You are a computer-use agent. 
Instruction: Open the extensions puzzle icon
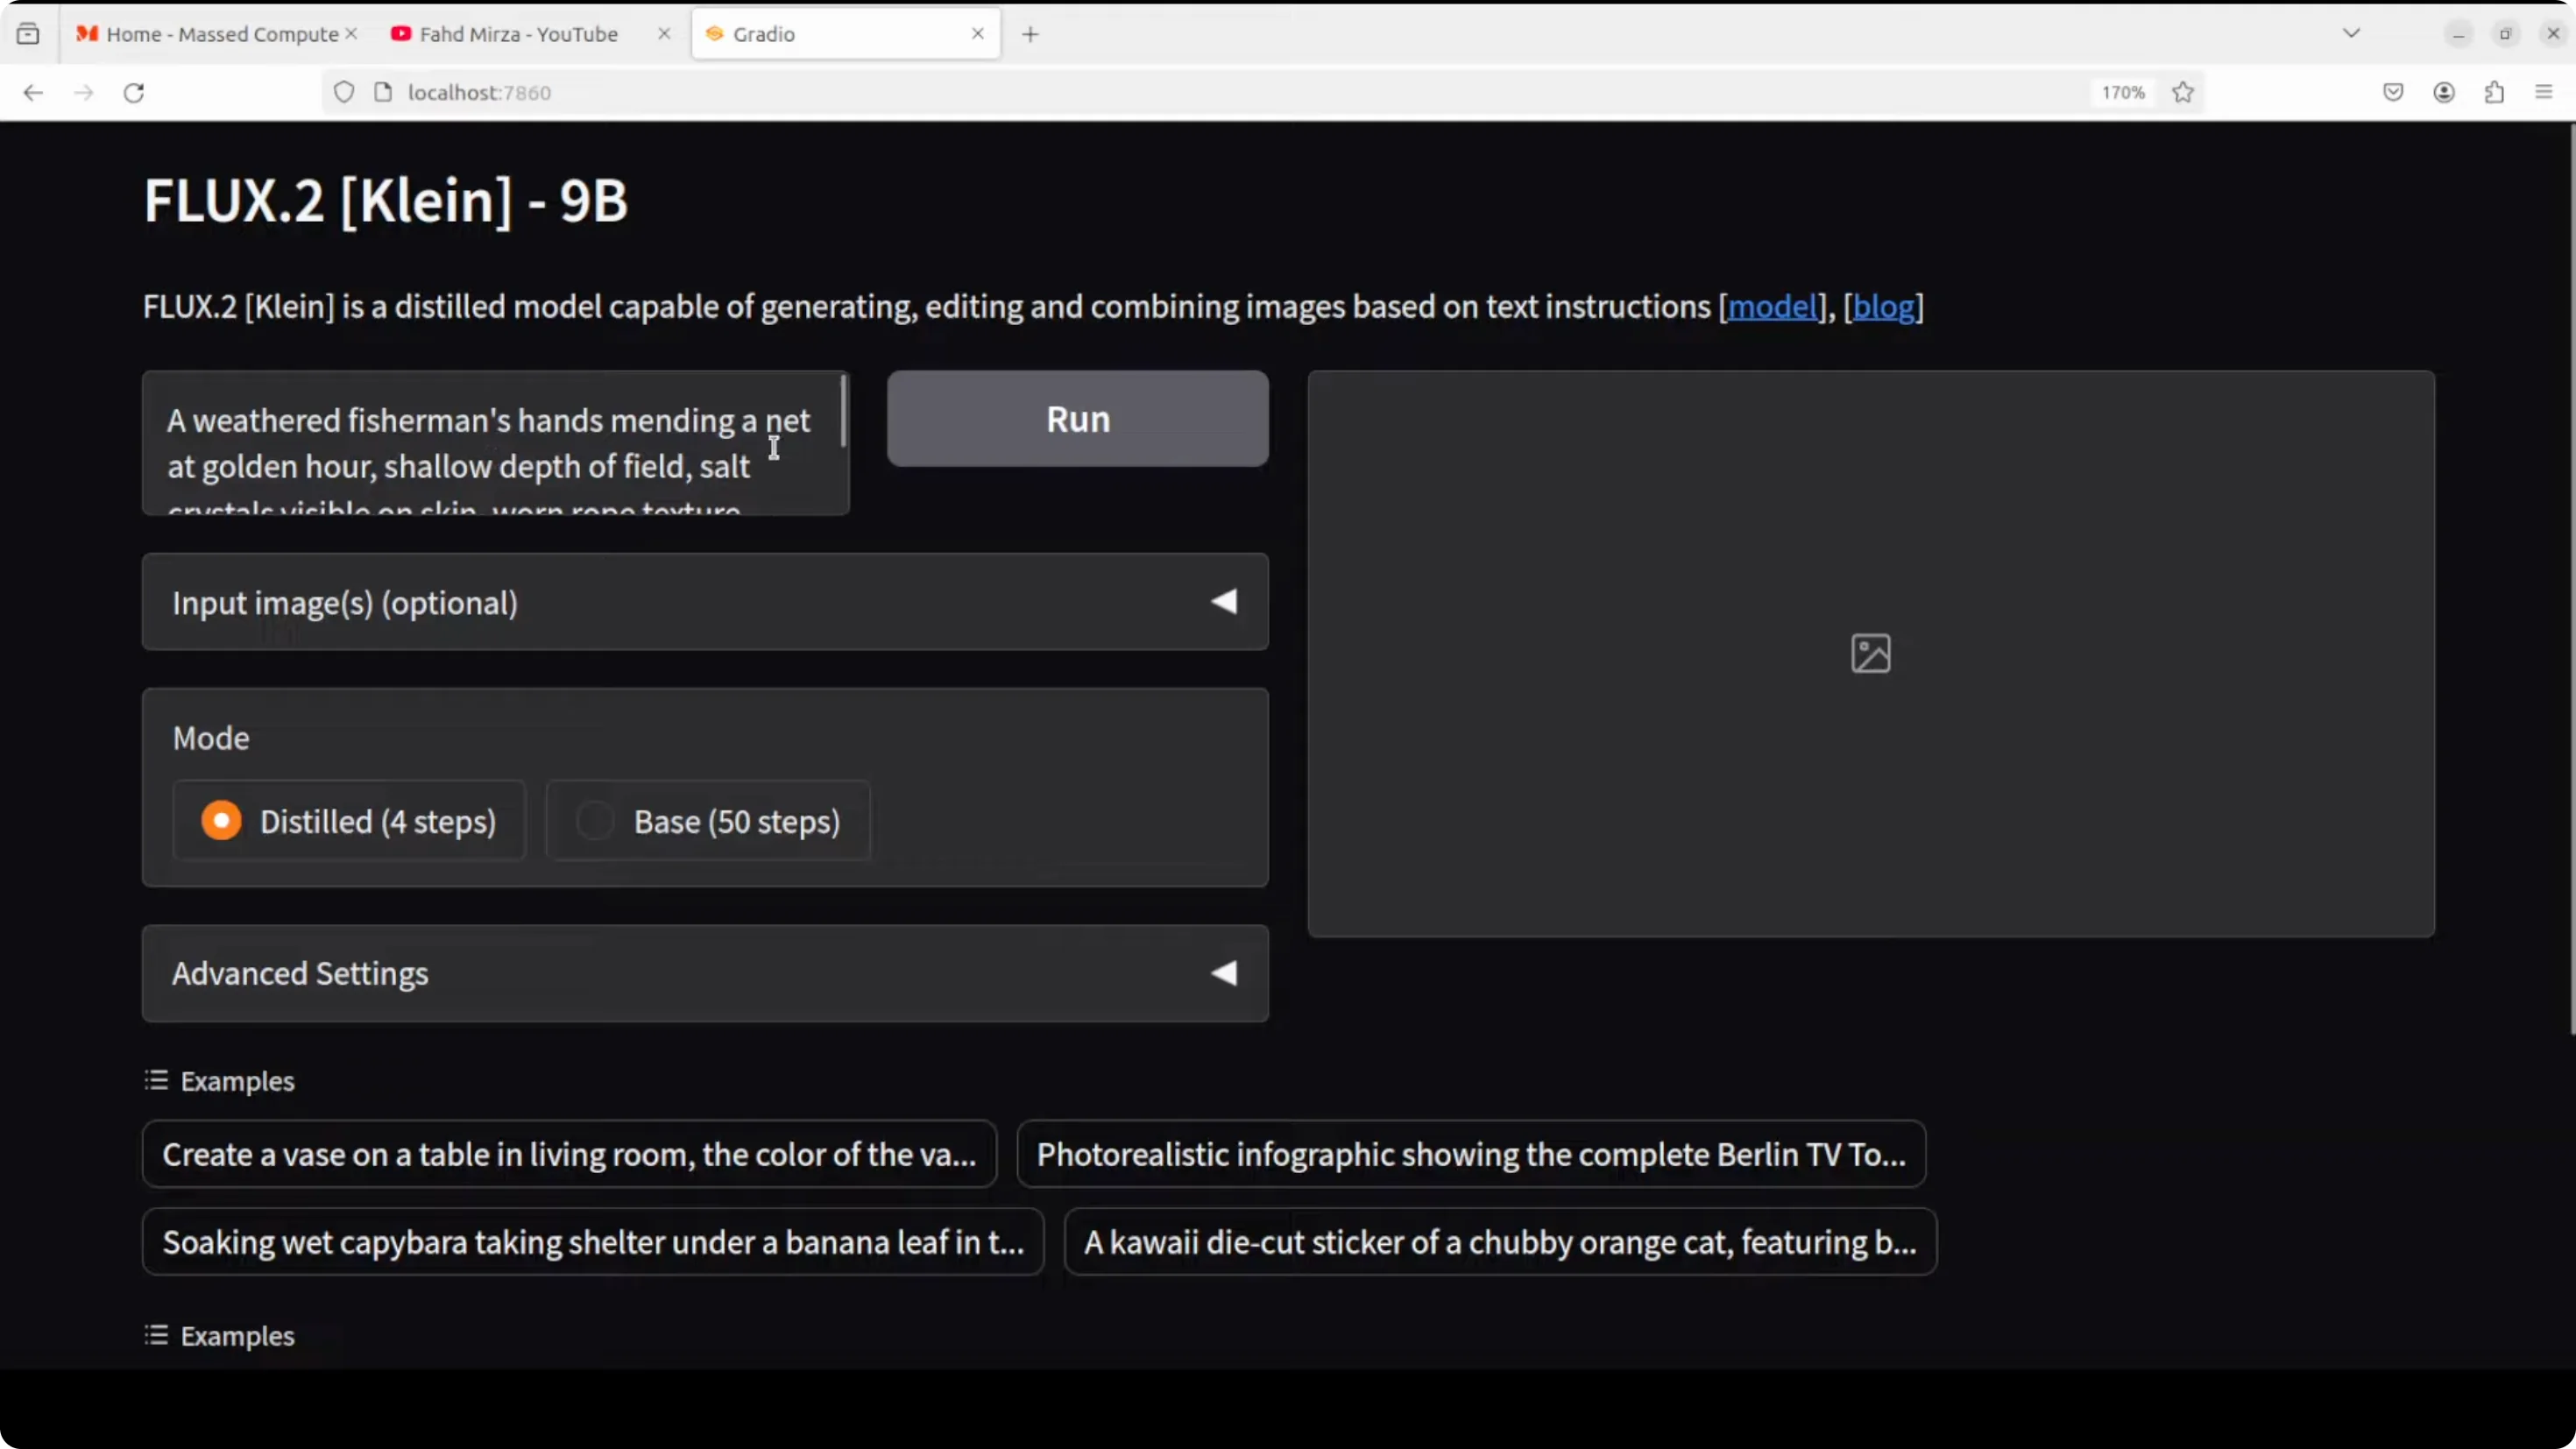[2494, 93]
